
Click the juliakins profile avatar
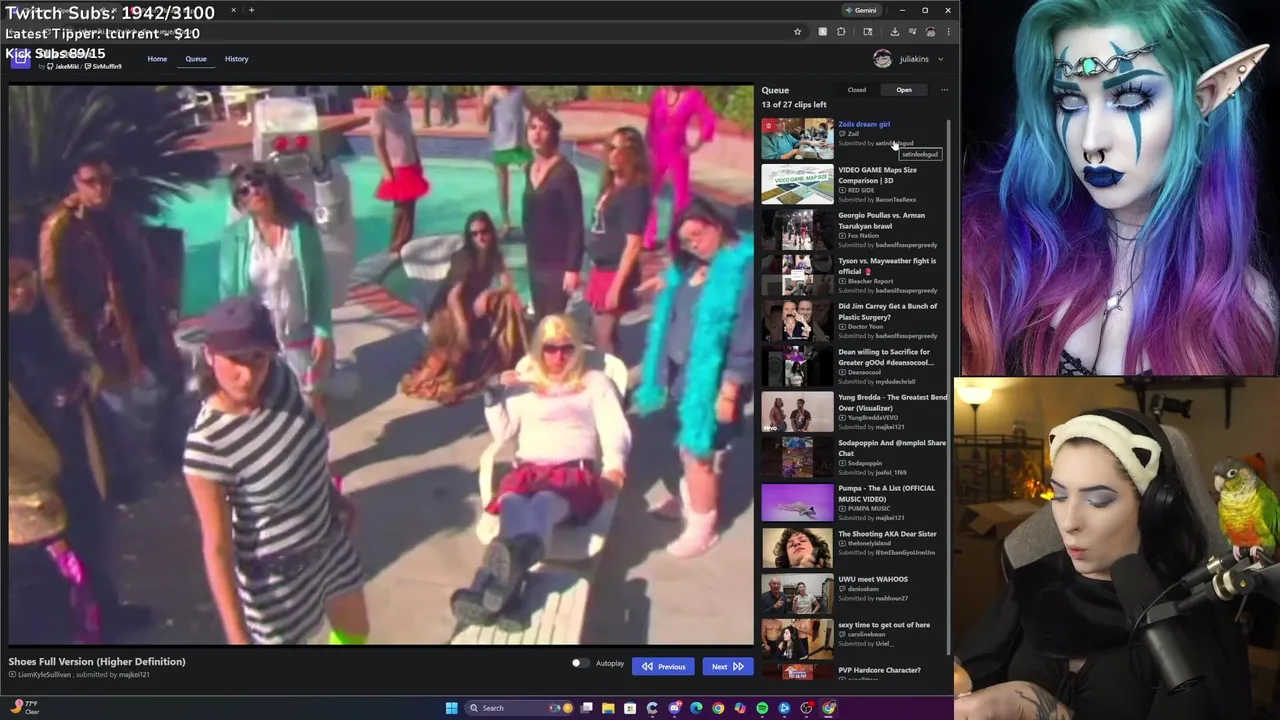tap(882, 59)
